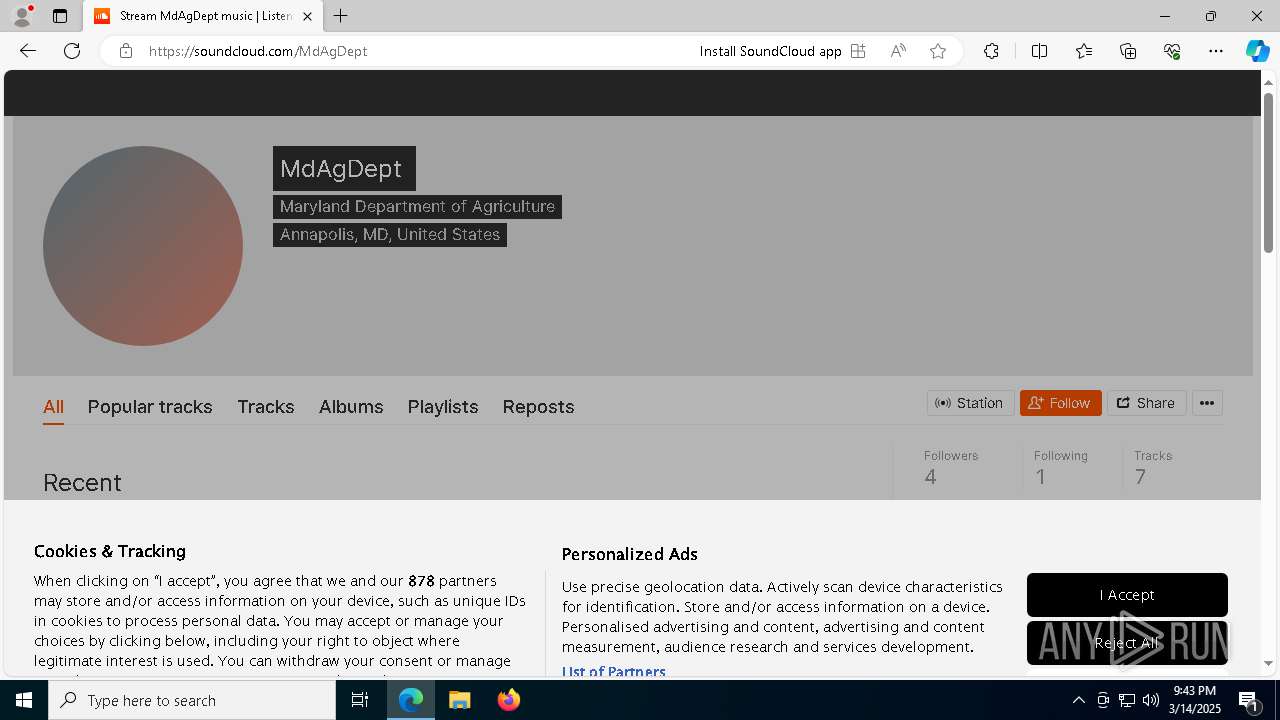Click the MdAgDept profile avatar
The image size is (1280, 720).
pos(143,246)
